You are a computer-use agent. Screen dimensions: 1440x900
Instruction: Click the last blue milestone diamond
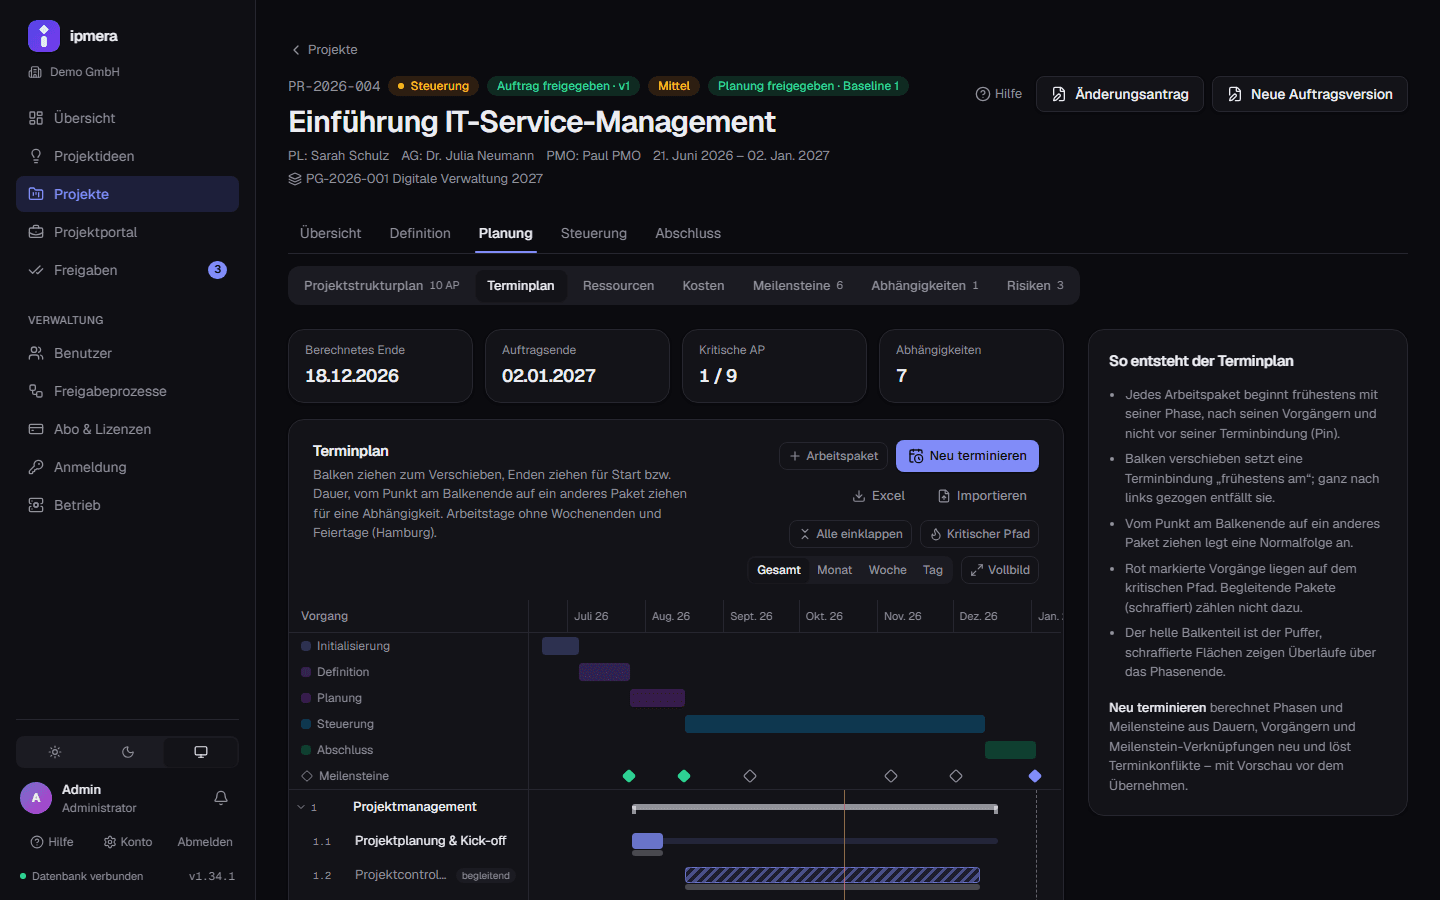pyautogui.click(x=1035, y=776)
